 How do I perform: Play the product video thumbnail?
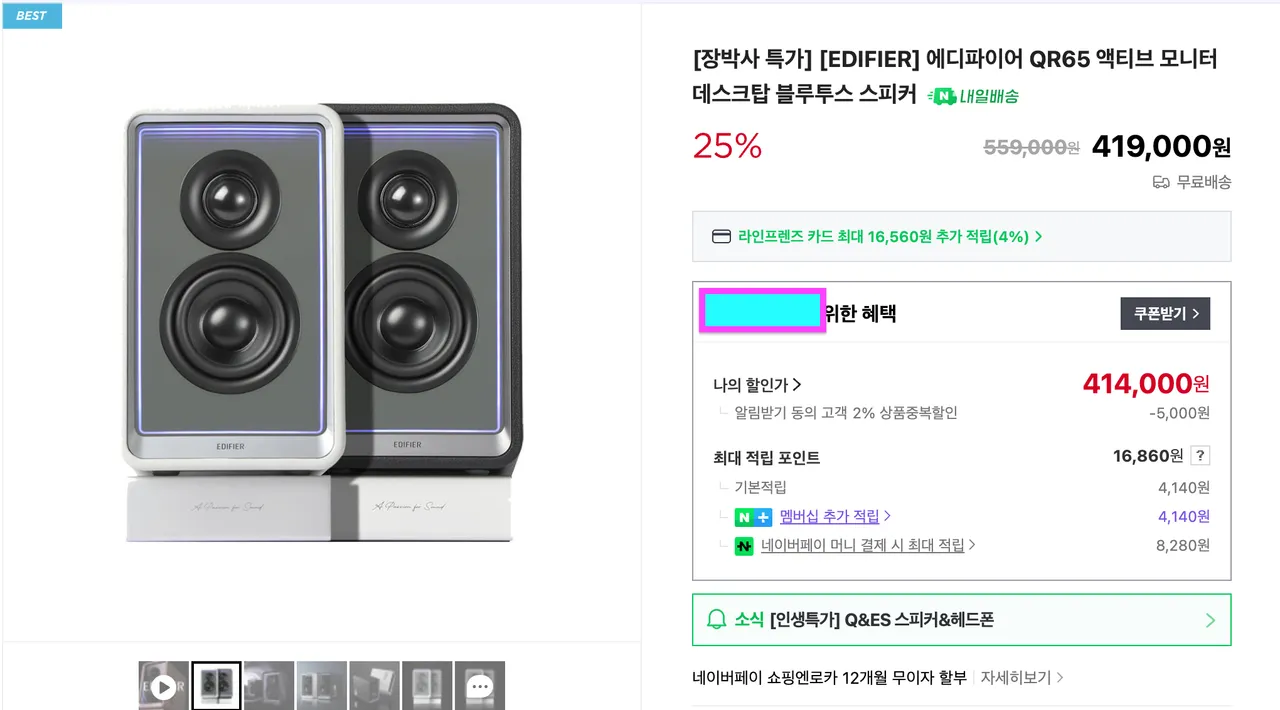(164, 686)
